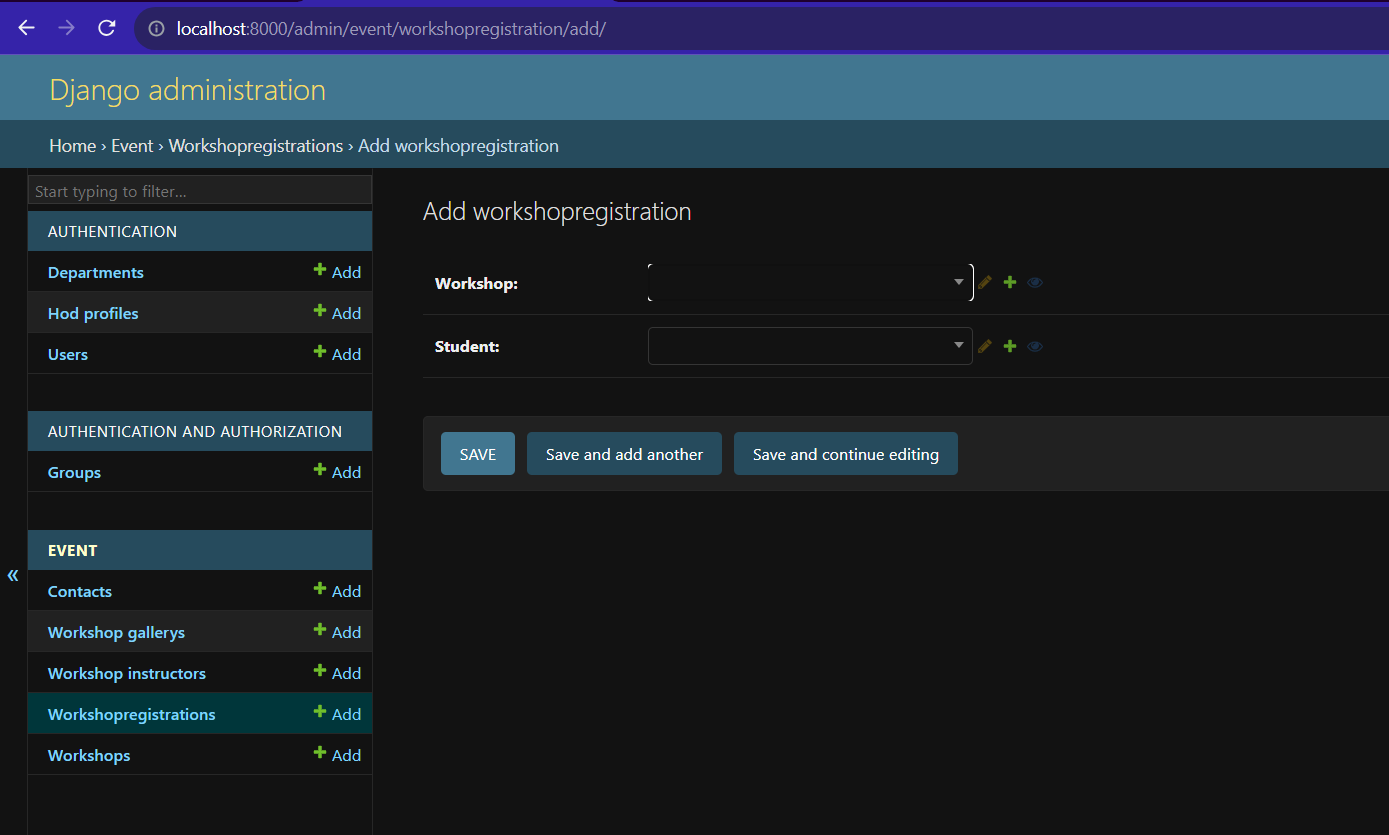This screenshot has height=835, width=1389.
Task: Open the Groups sidebar link
Action: coord(74,472)
